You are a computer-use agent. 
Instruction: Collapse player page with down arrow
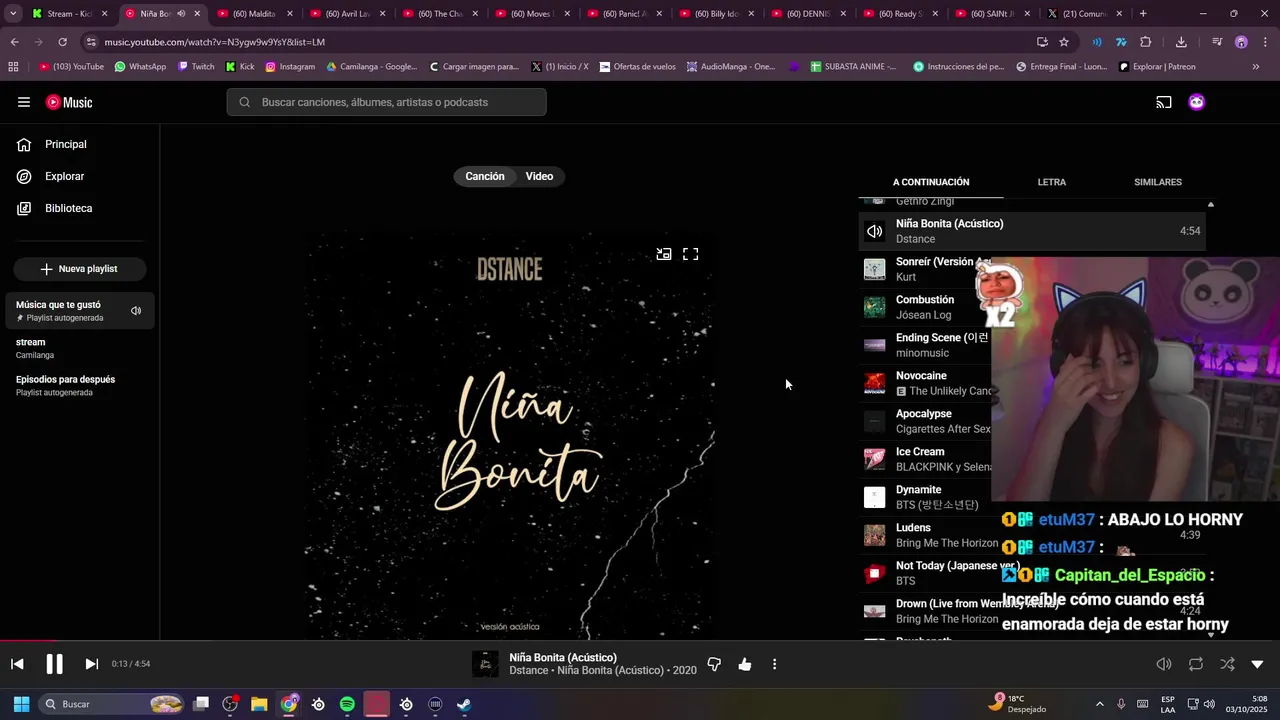1257,664
